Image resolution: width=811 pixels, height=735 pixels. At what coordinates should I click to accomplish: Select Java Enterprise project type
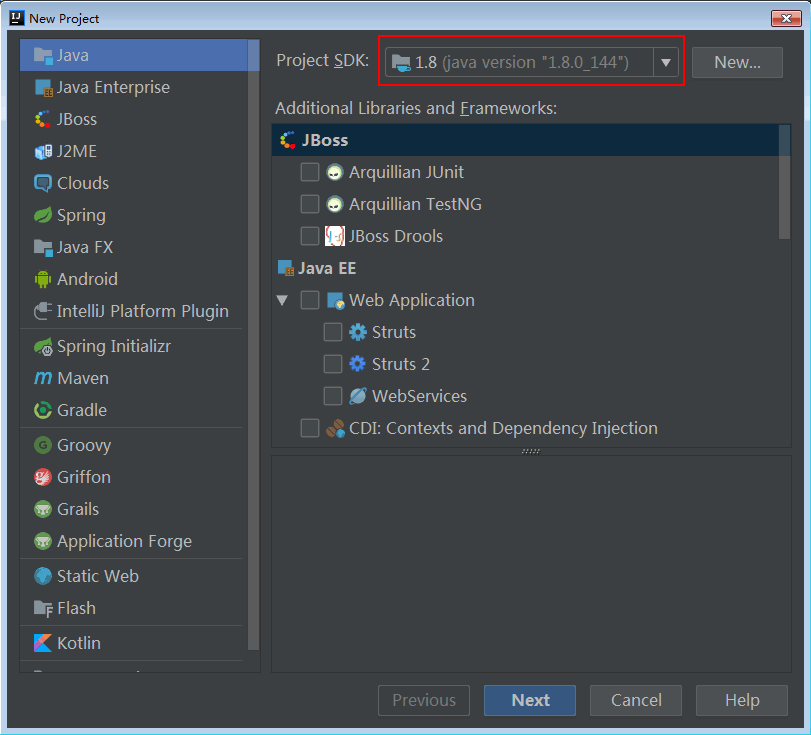[134, 87]
